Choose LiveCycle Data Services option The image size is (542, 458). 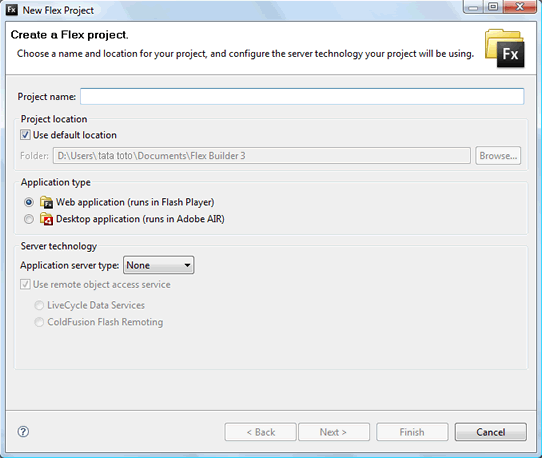tap(39, 305)
